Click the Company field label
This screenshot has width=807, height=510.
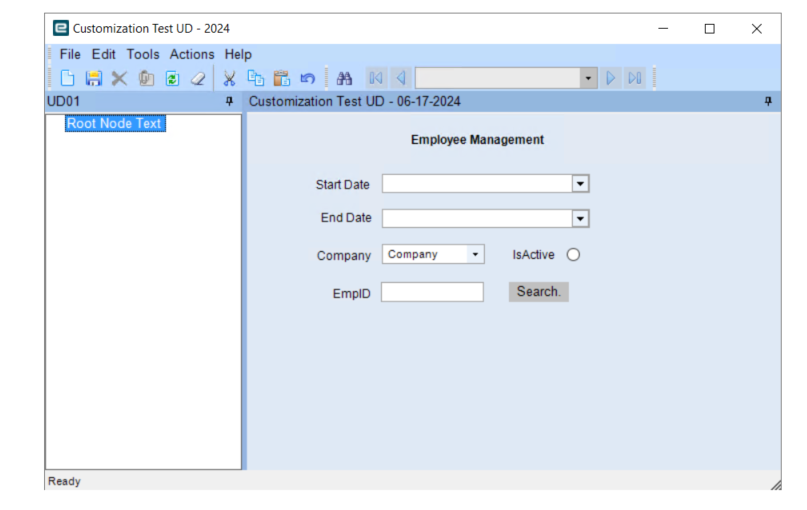344,256
